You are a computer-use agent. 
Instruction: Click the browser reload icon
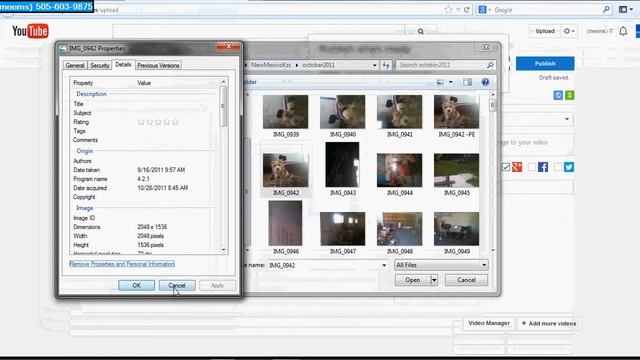point(467,9)
